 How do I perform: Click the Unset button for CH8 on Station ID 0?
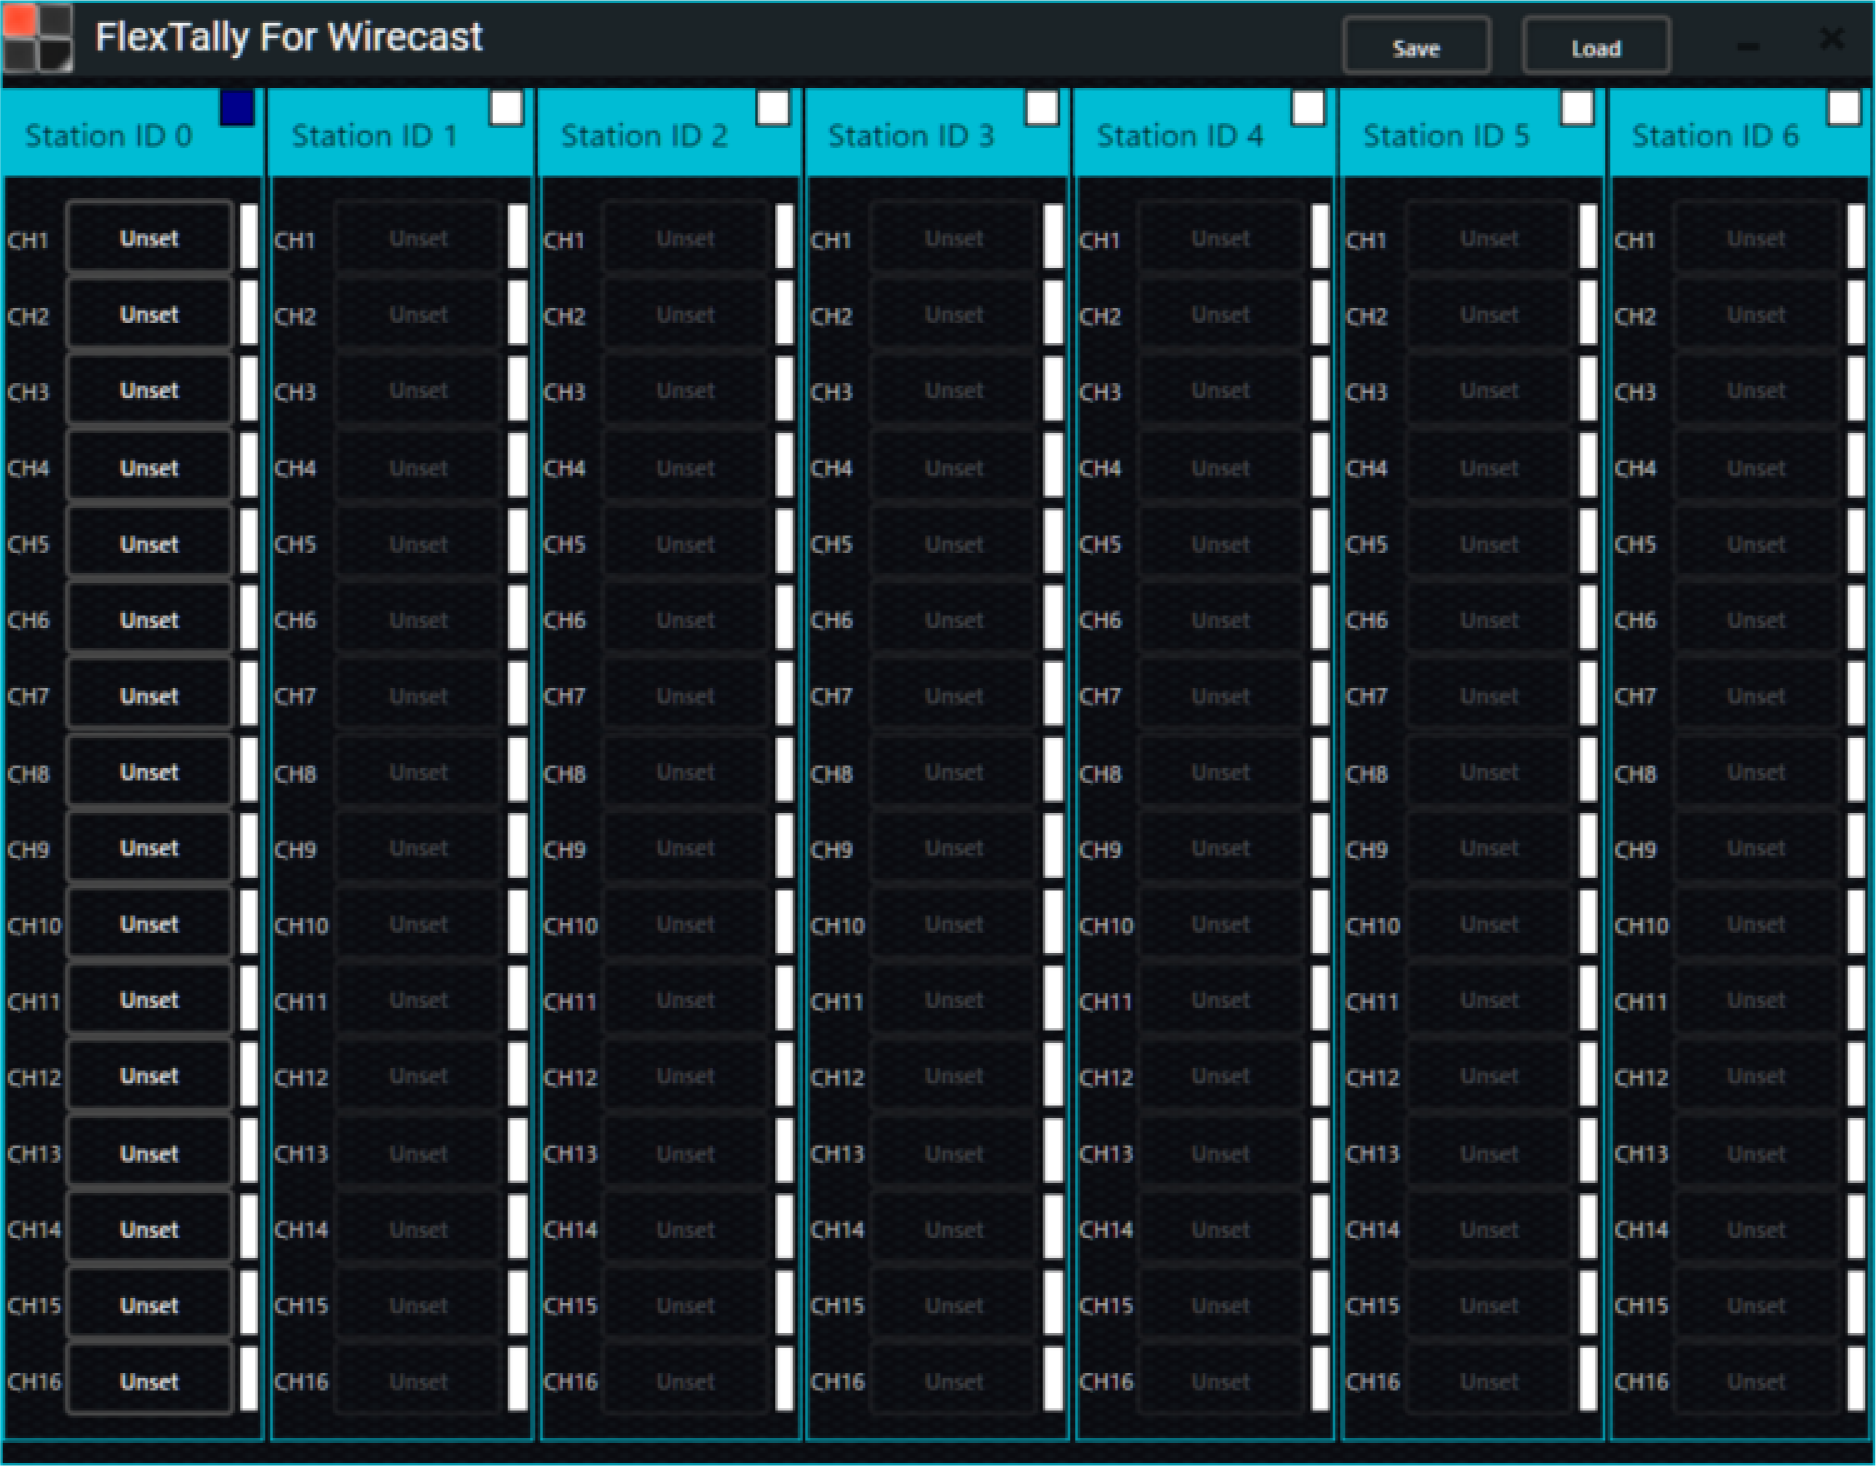click(x=147, y=772)
